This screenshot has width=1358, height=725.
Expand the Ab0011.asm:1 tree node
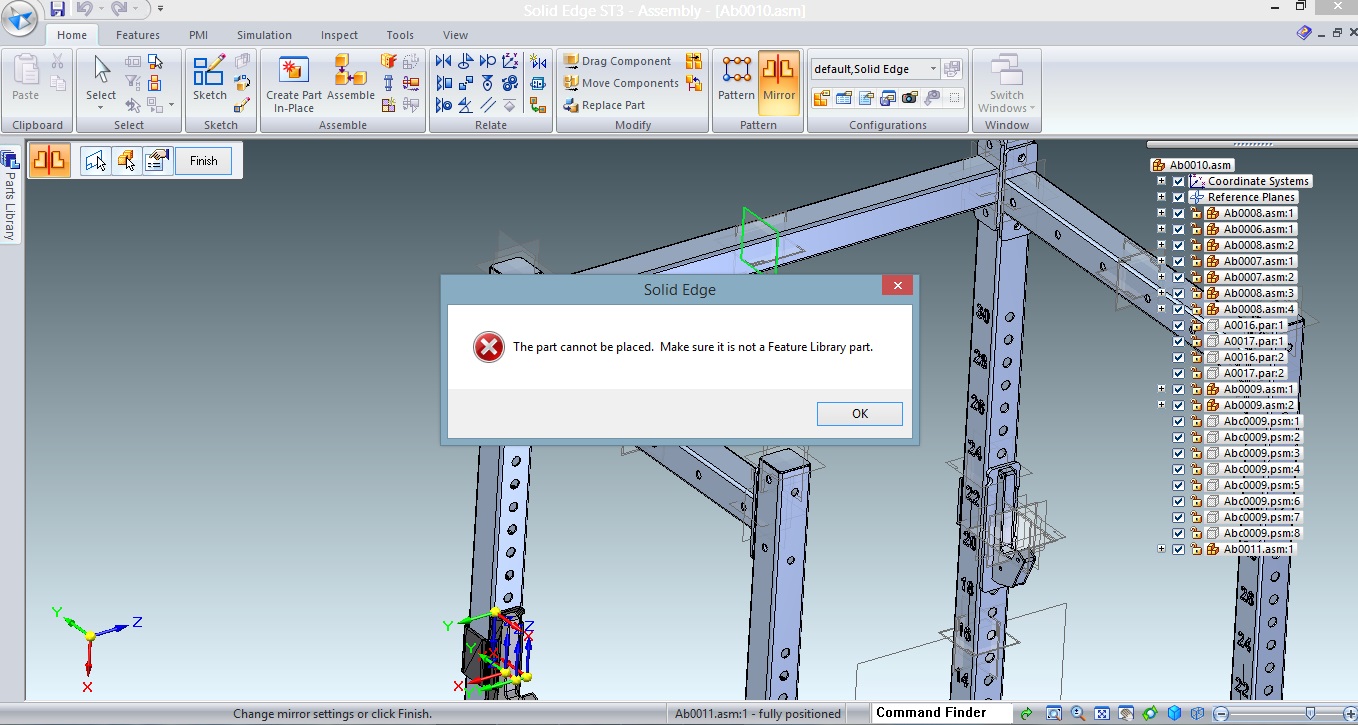coord(1161,549)
